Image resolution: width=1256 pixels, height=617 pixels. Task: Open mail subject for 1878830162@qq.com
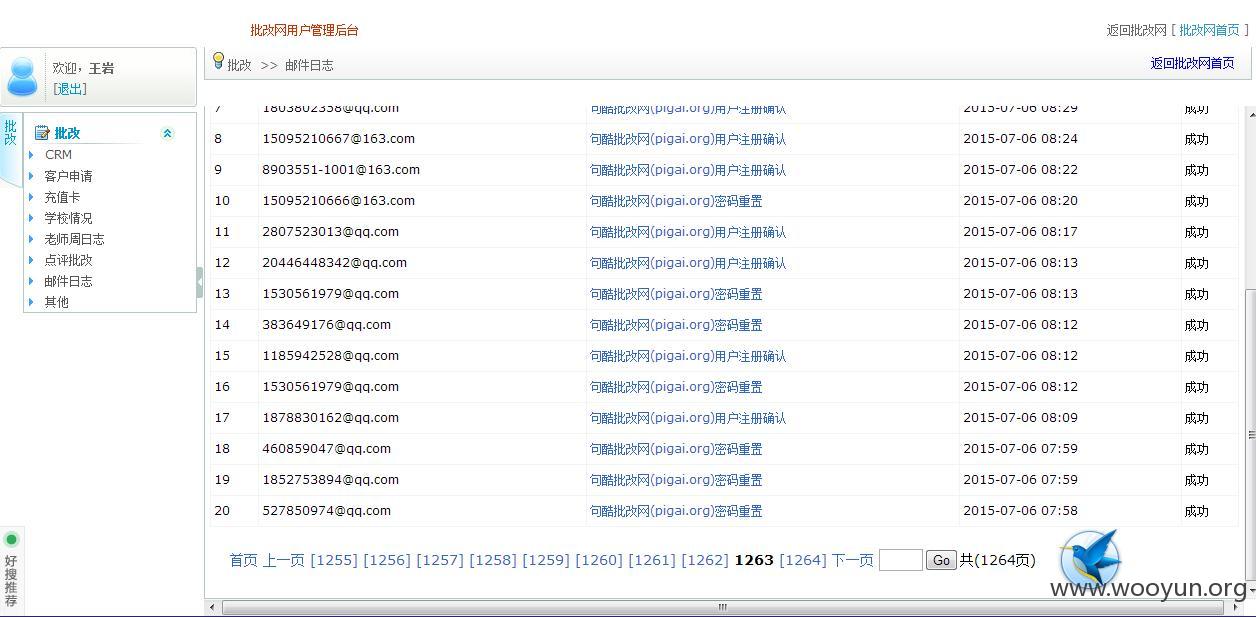tap(688, 418)
